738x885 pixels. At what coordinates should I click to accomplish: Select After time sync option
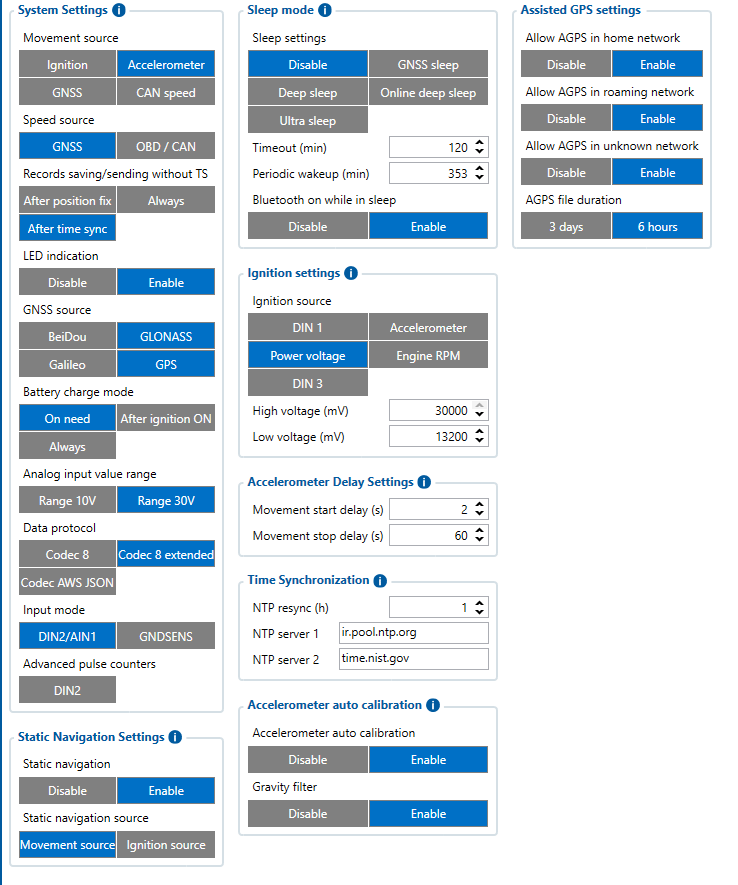click(67, 228)
